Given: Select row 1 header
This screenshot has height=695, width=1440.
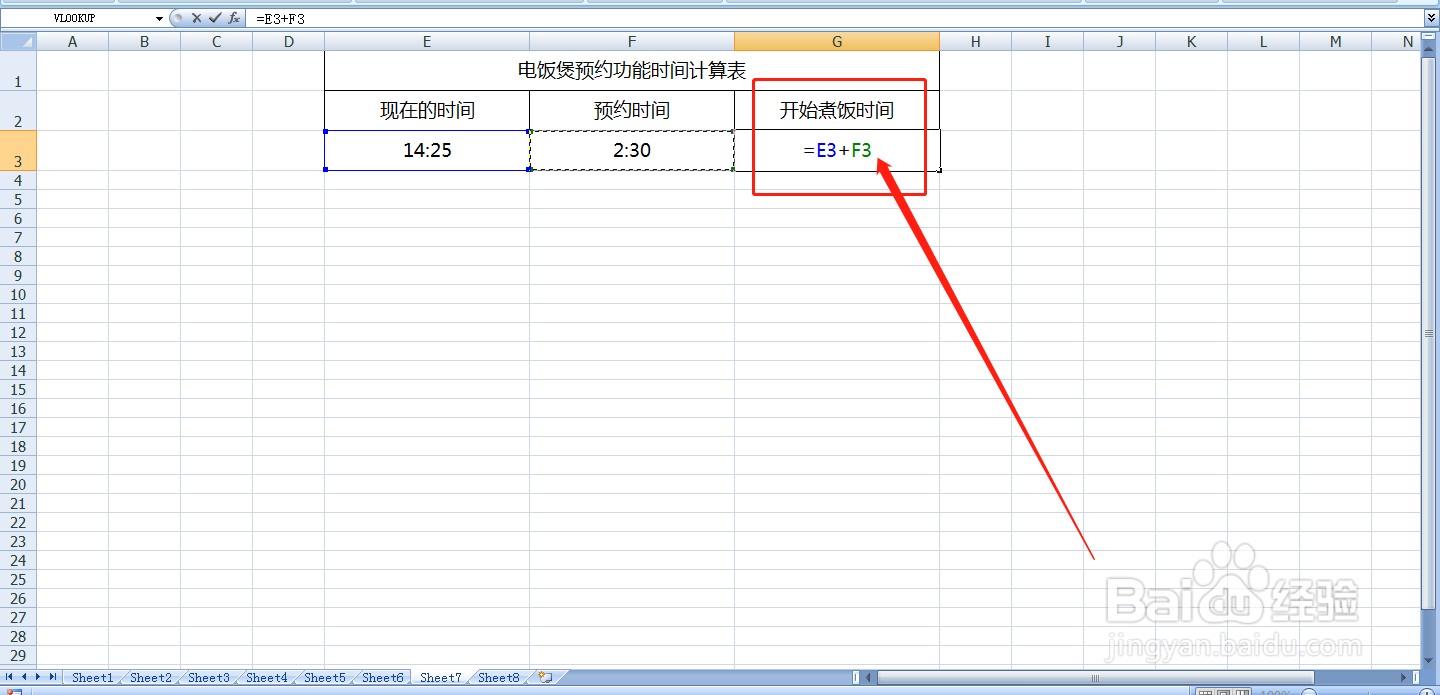Looking at the screenshot, I should click(18, 71).
